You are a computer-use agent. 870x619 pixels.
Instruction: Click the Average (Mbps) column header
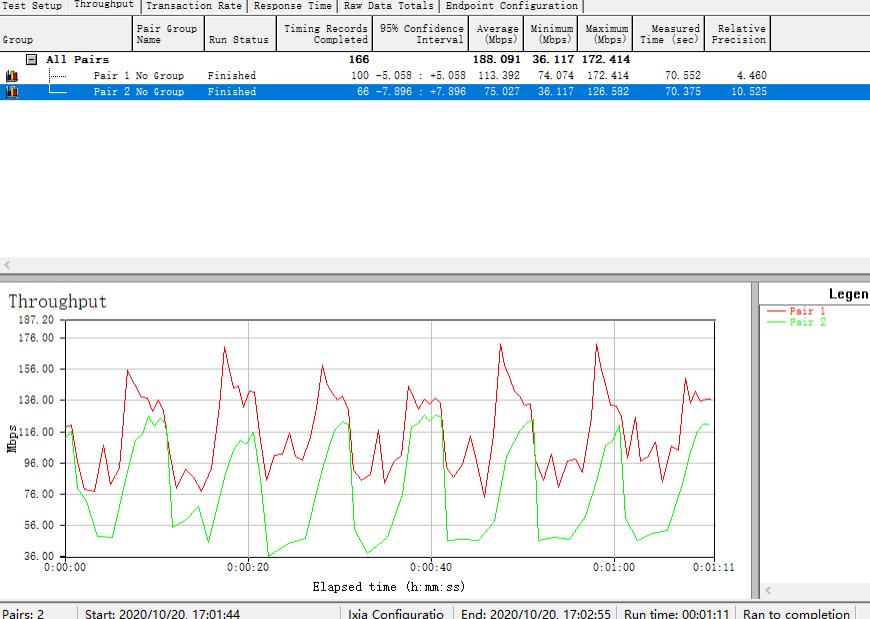497,34
